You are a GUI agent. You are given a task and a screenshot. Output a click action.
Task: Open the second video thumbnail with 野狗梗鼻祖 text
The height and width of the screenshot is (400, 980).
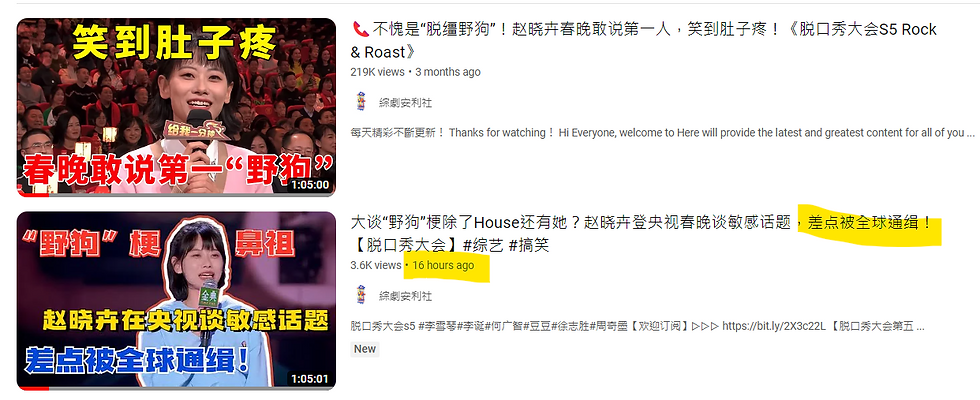(176, 301)
